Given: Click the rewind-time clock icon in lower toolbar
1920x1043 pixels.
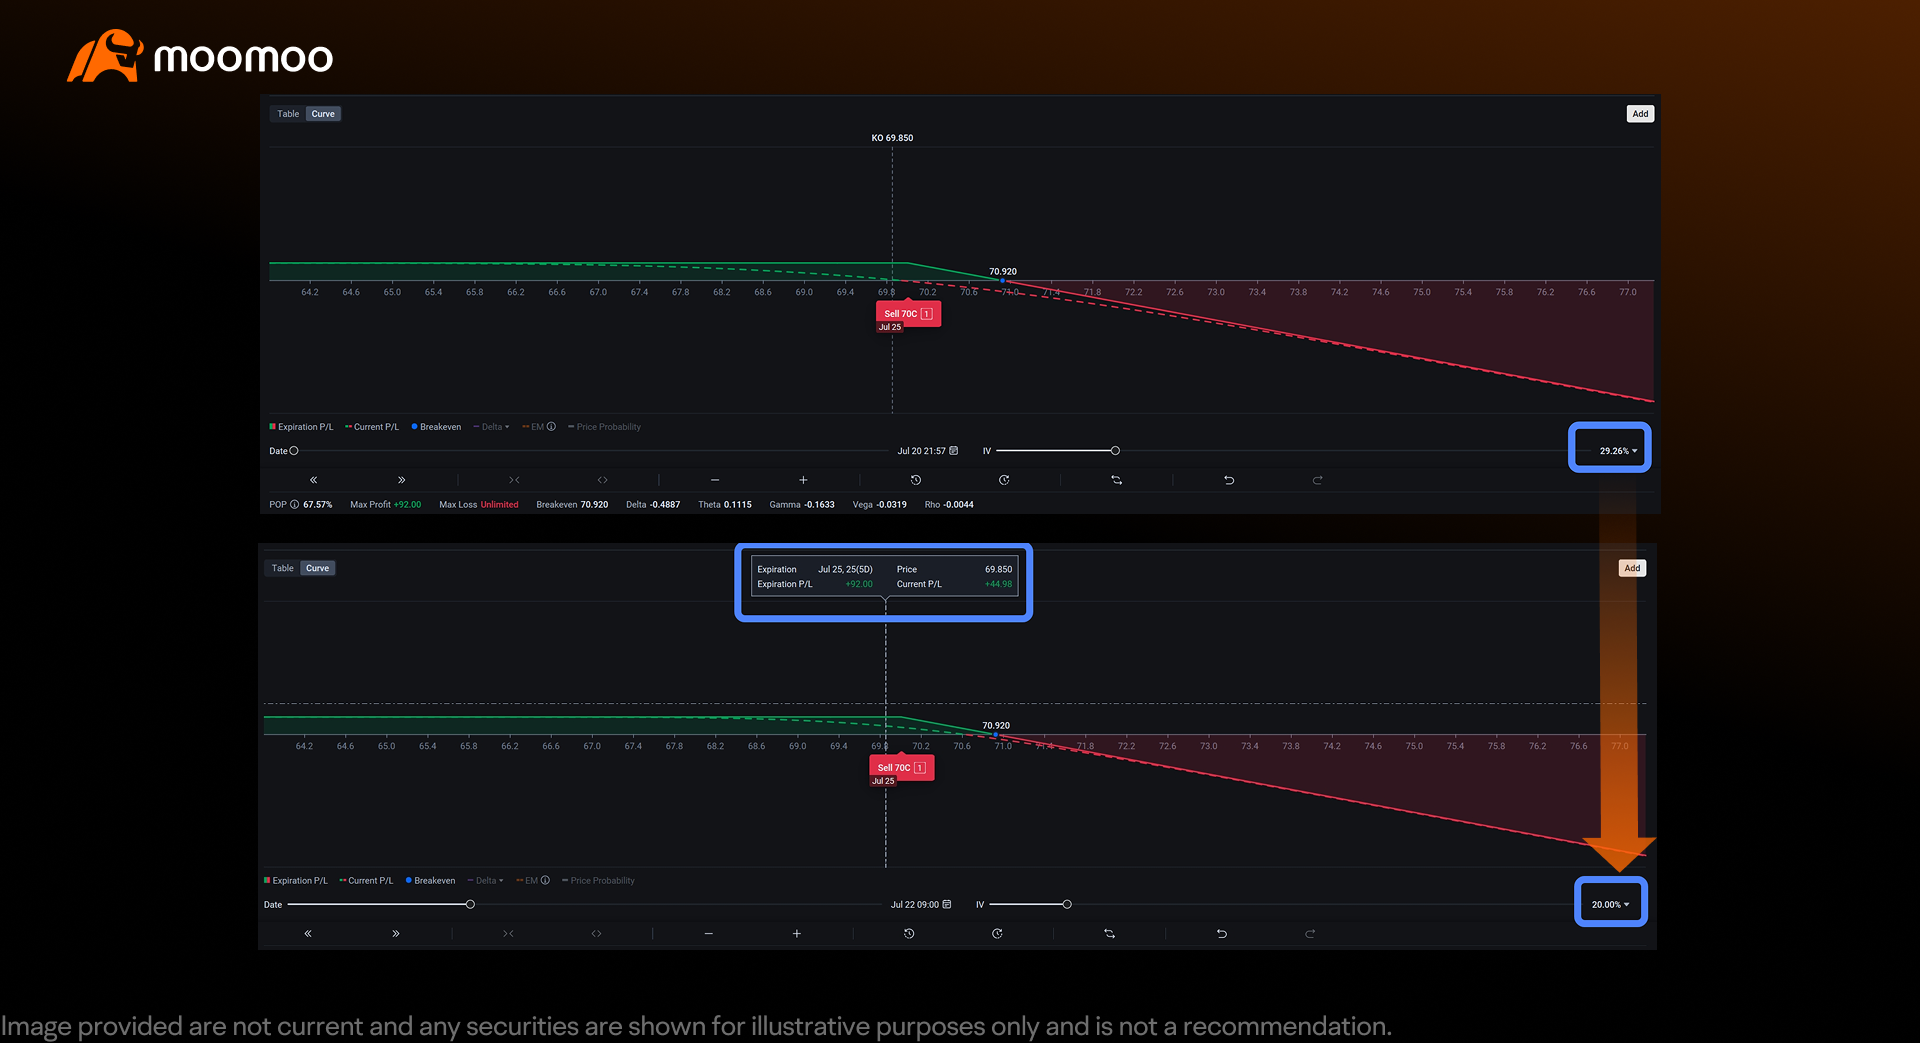Looking at the screenshot, I should 909,934.
